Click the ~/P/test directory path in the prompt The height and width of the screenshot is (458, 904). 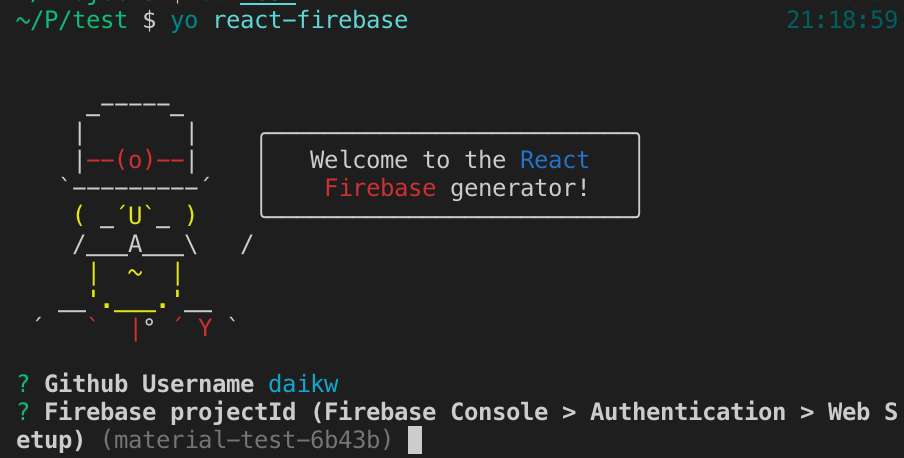coord(72,20)
